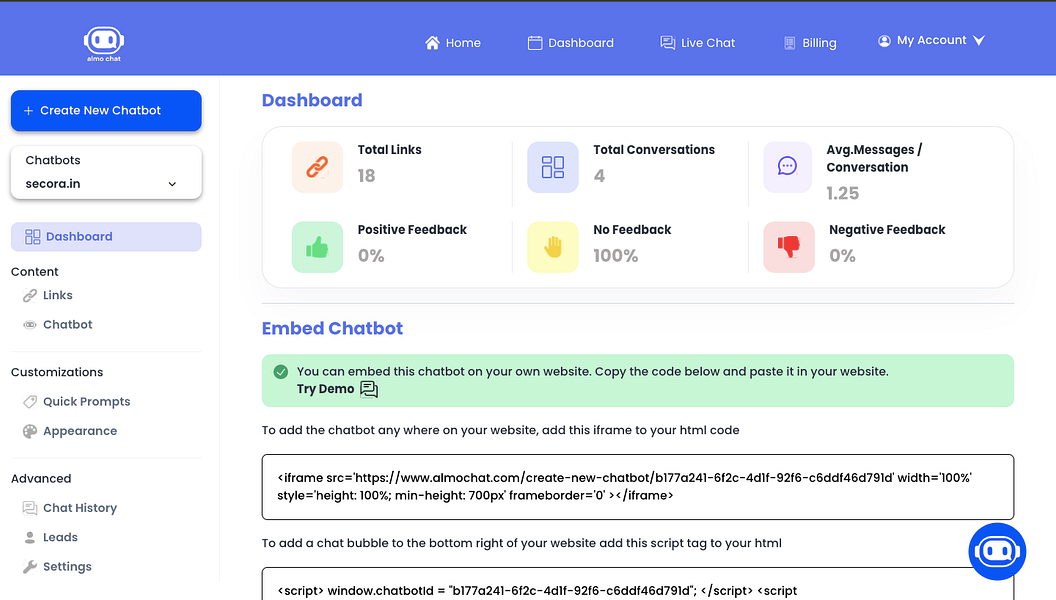
Task: Click the Chatbot sidebar robot icon
Action: (30, 325)
